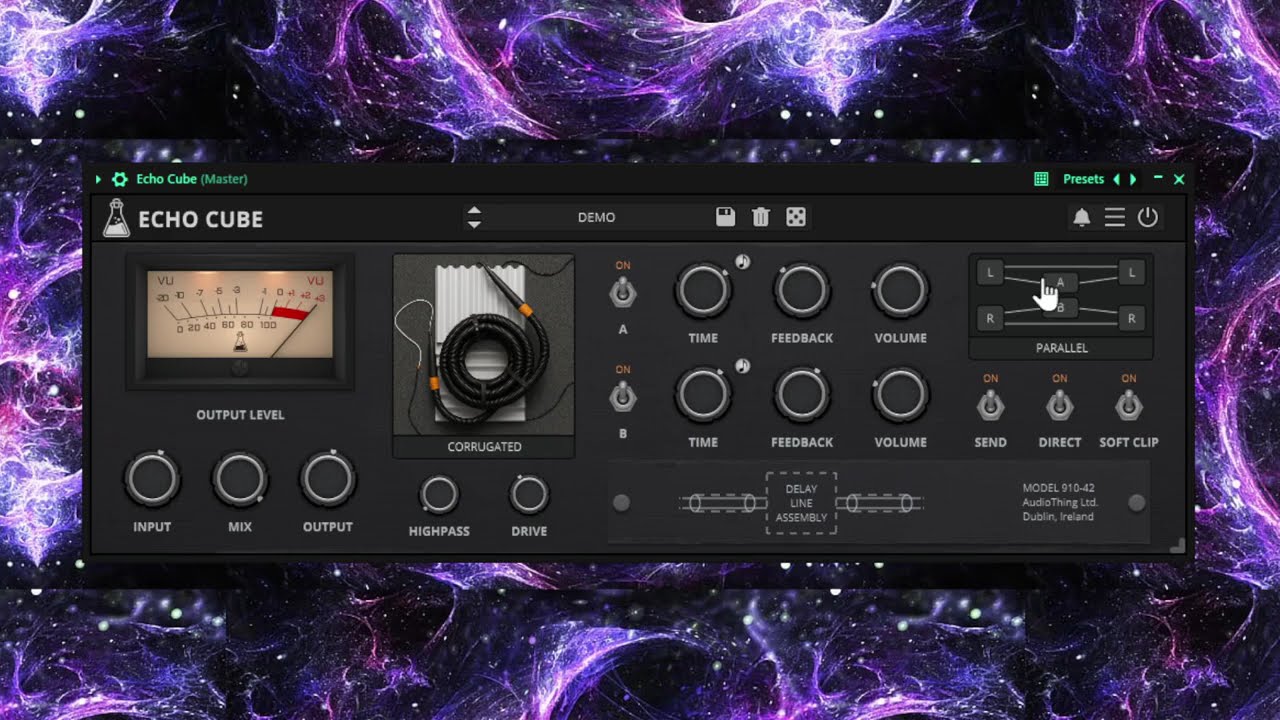Flip the SEND toggle switch
The width and height of the screenshot is (1280, 720).
pos(990,405)
